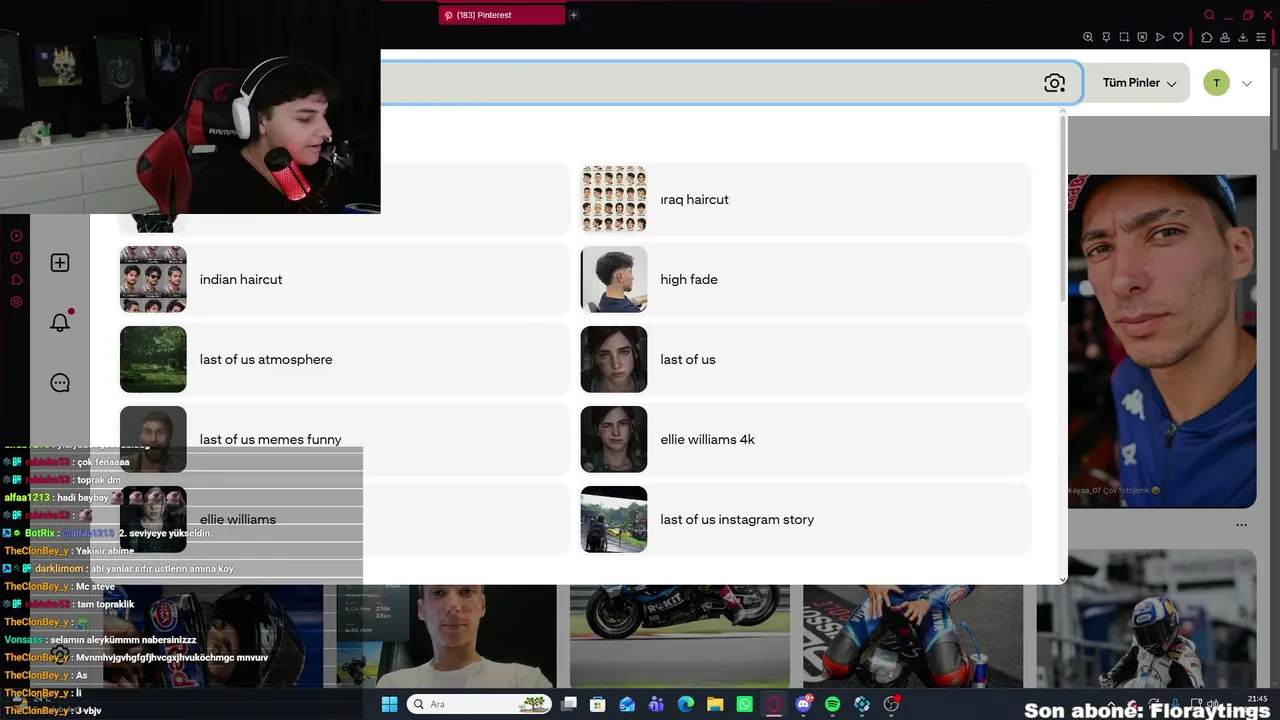This screenshot has width=1280, height=720.
Task: Switch to the (183) Pinterest tab
Action: point(504,15)
